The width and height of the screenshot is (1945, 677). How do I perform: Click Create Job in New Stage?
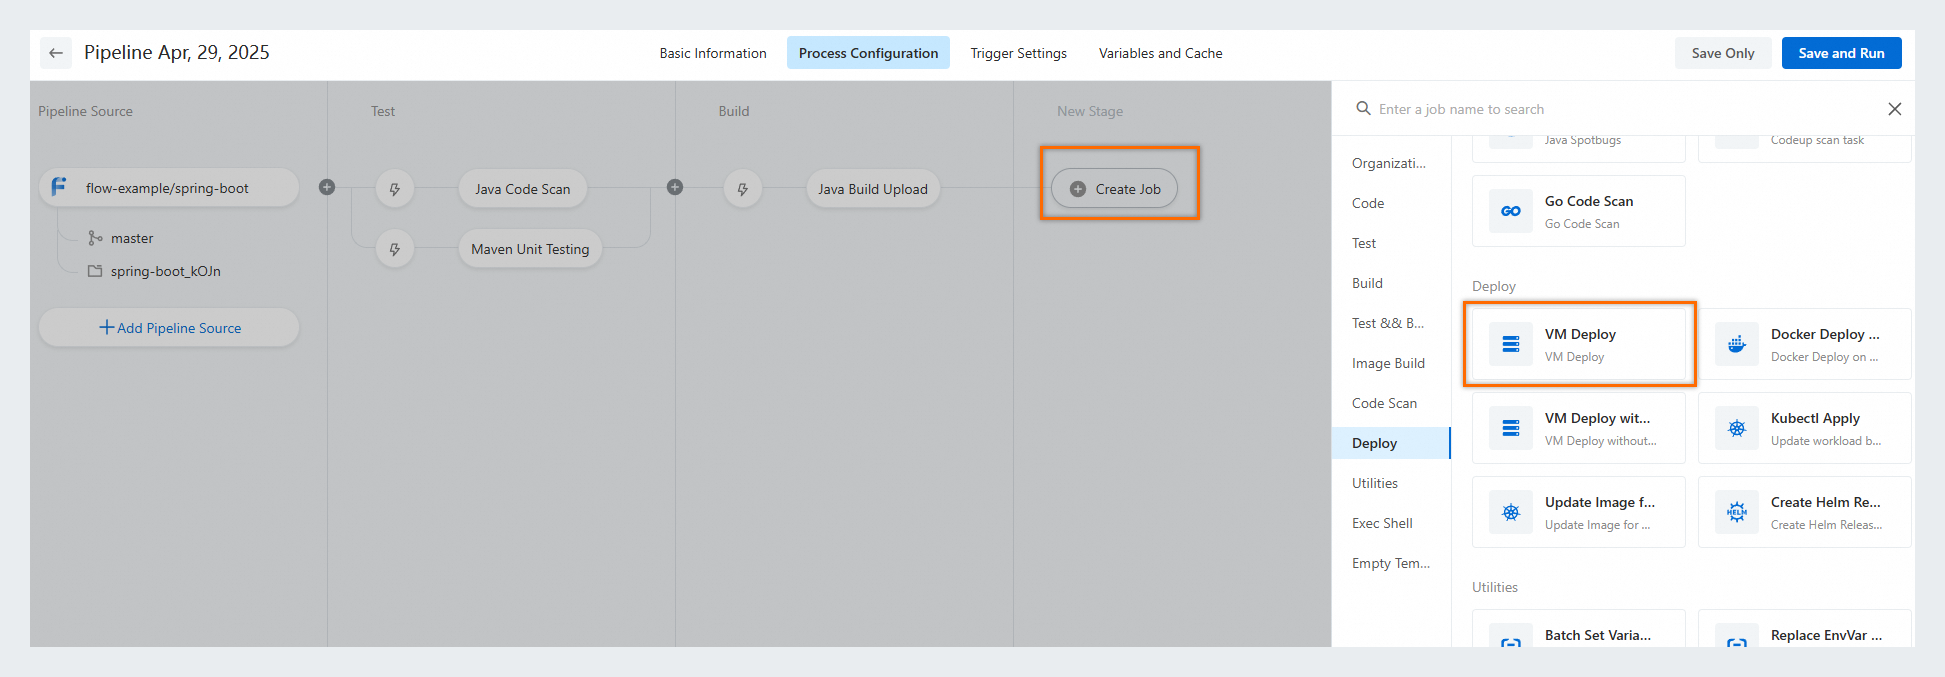[1114, 188]
